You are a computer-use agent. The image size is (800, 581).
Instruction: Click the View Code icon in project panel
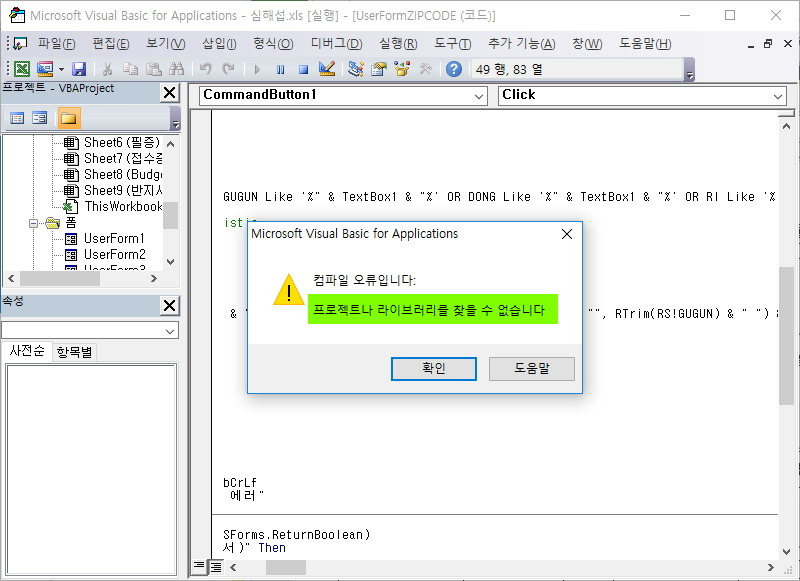tap(17, 118)
